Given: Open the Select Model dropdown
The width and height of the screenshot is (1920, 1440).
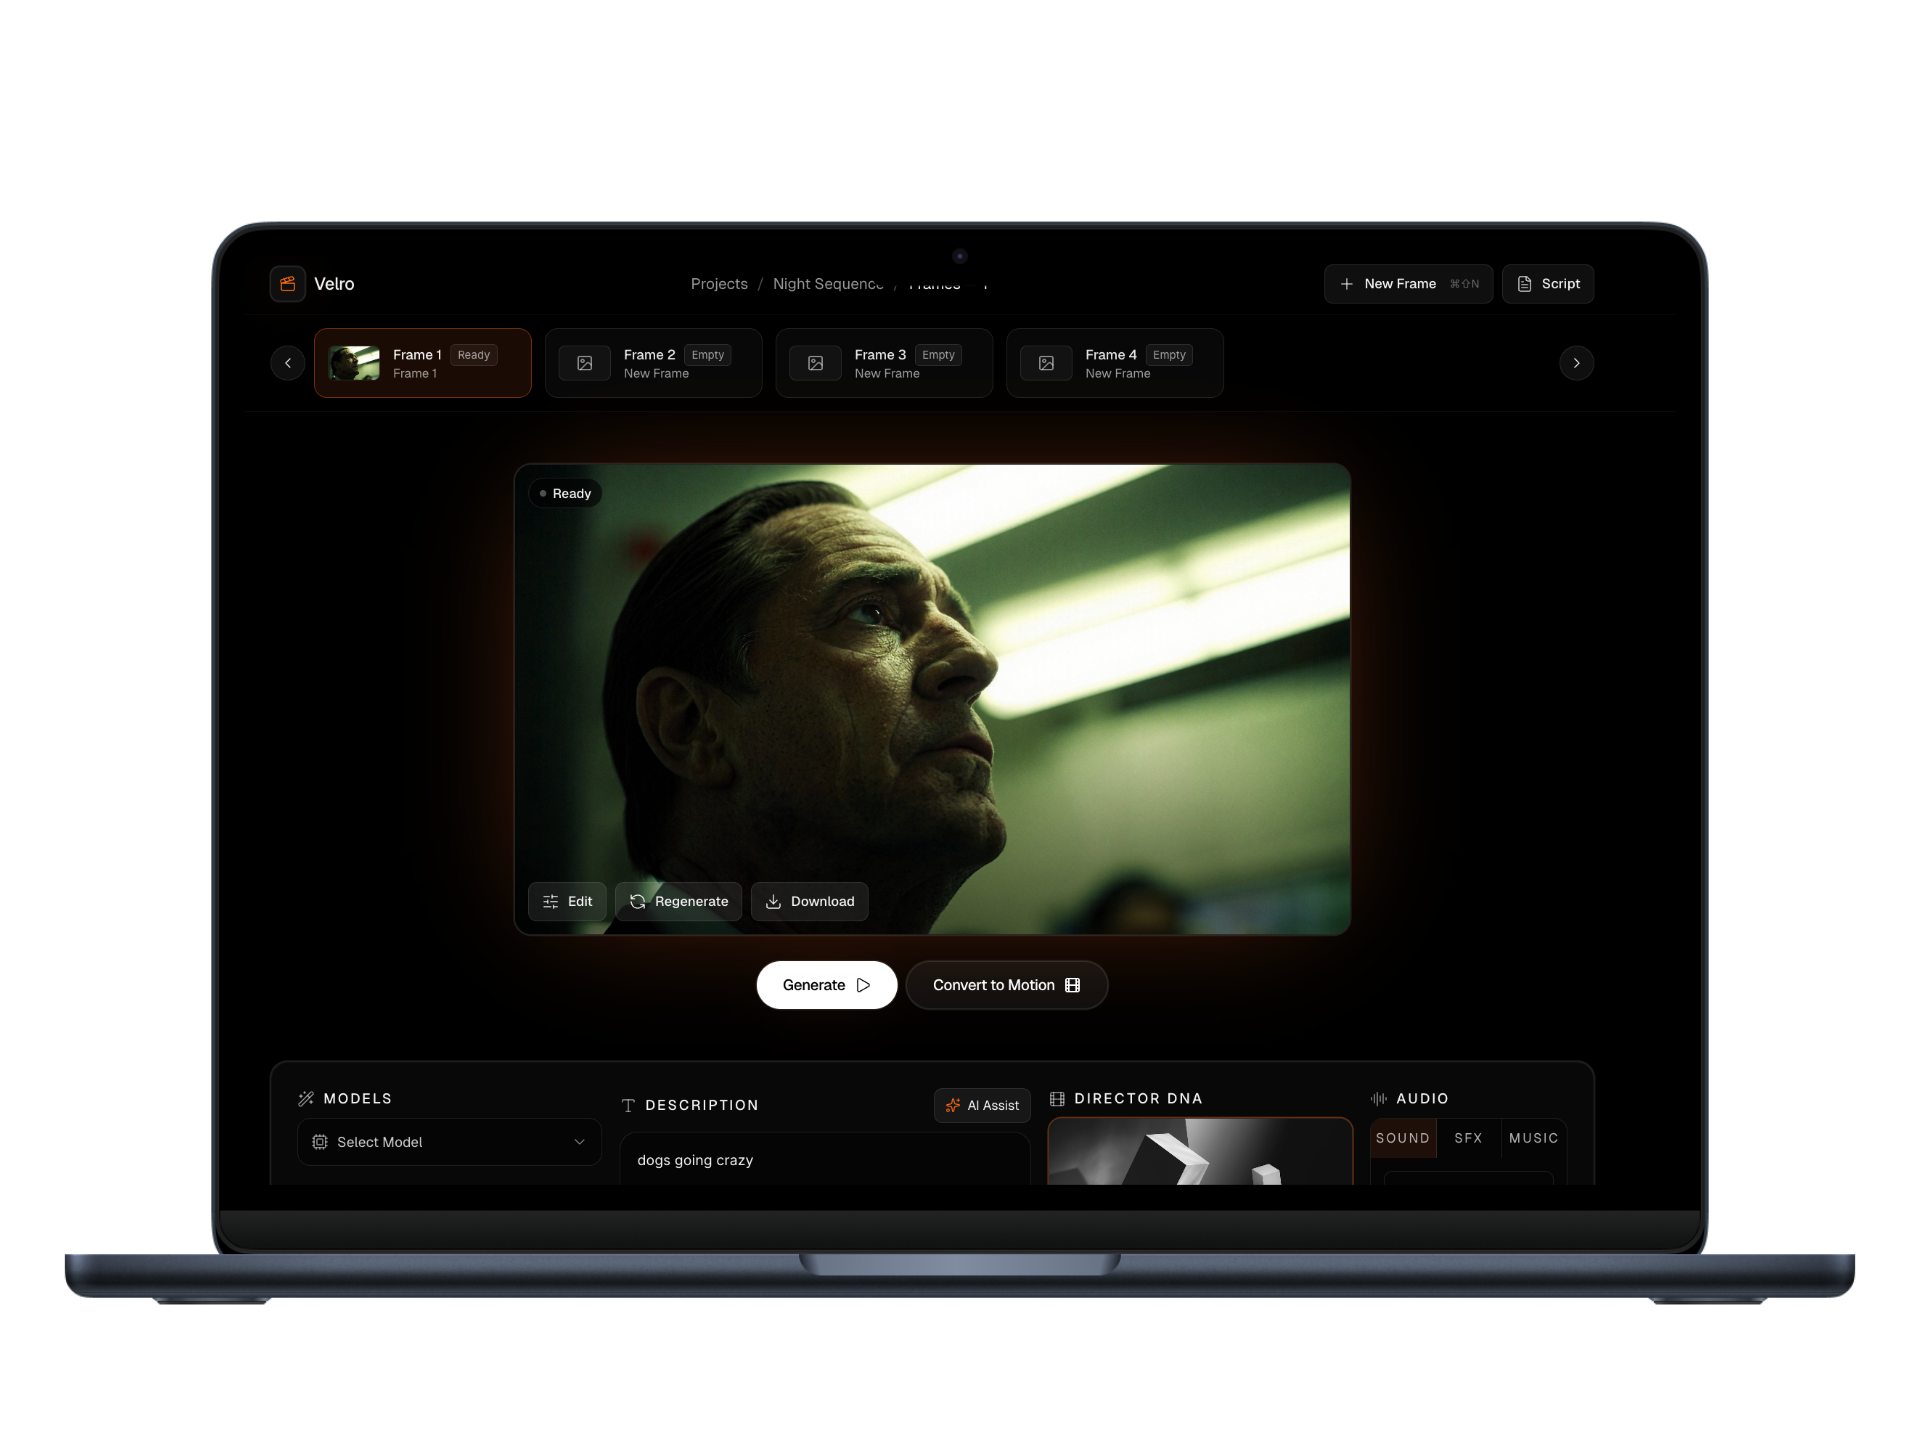Looking at the screenshot, I should click(x=449, y=1142).
